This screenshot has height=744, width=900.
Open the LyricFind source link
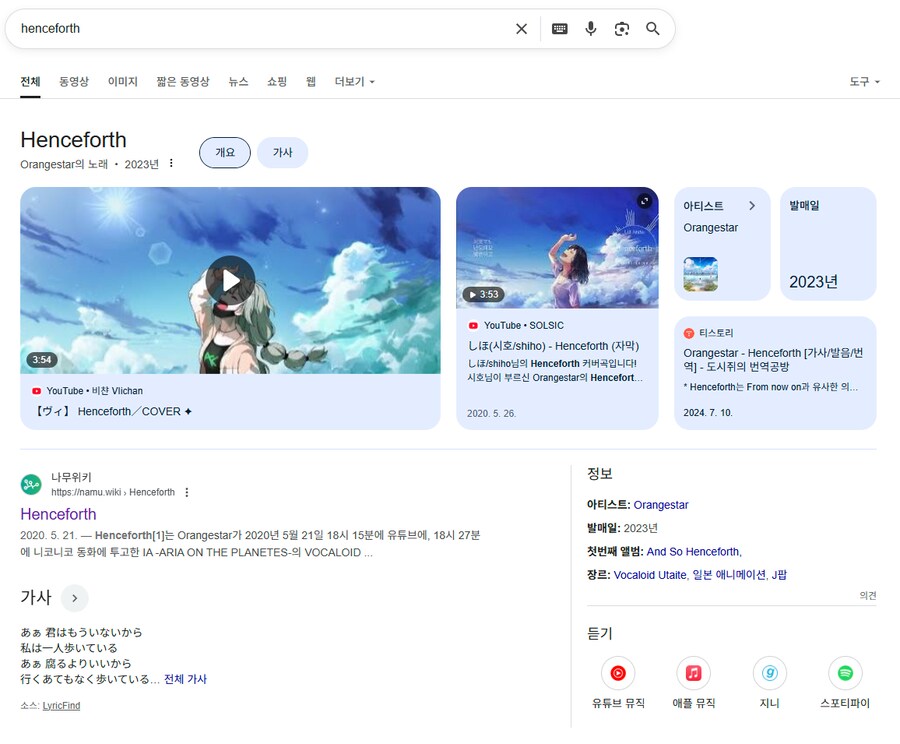pos(61,706)
